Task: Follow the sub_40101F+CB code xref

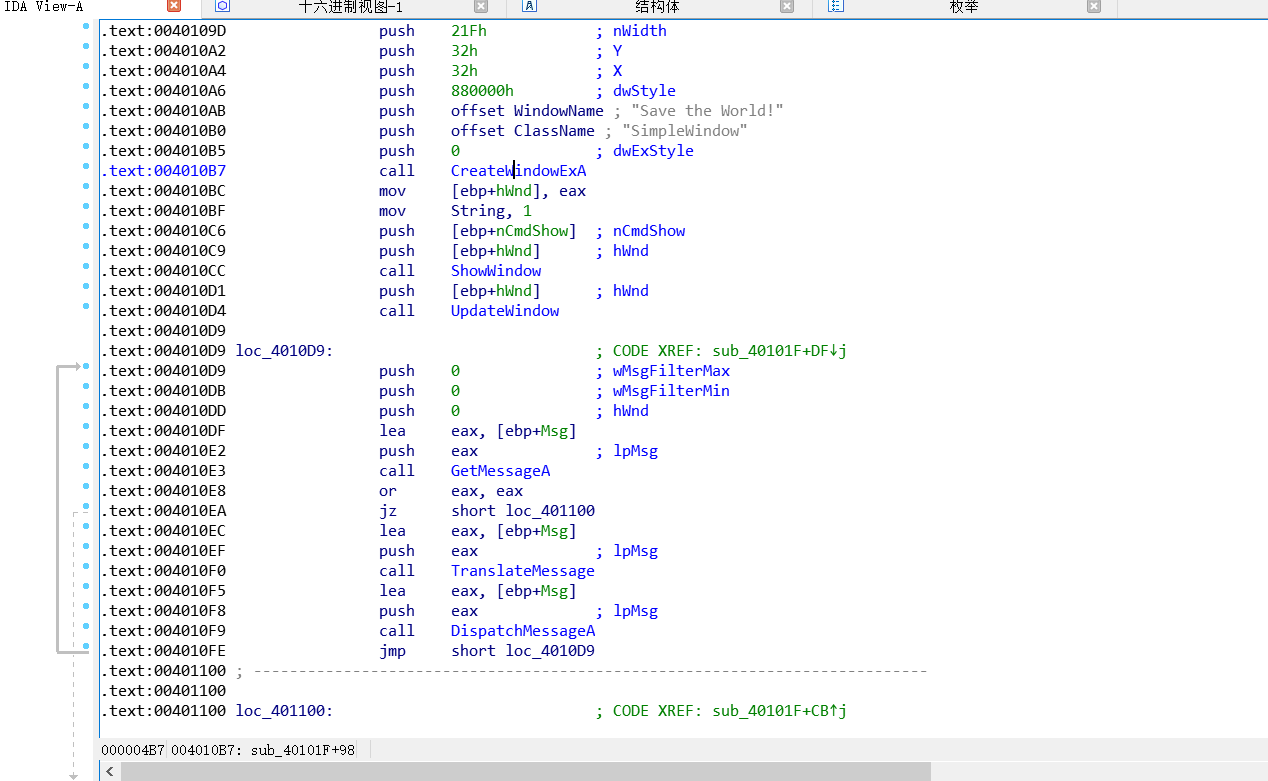Action: [780, 711]
